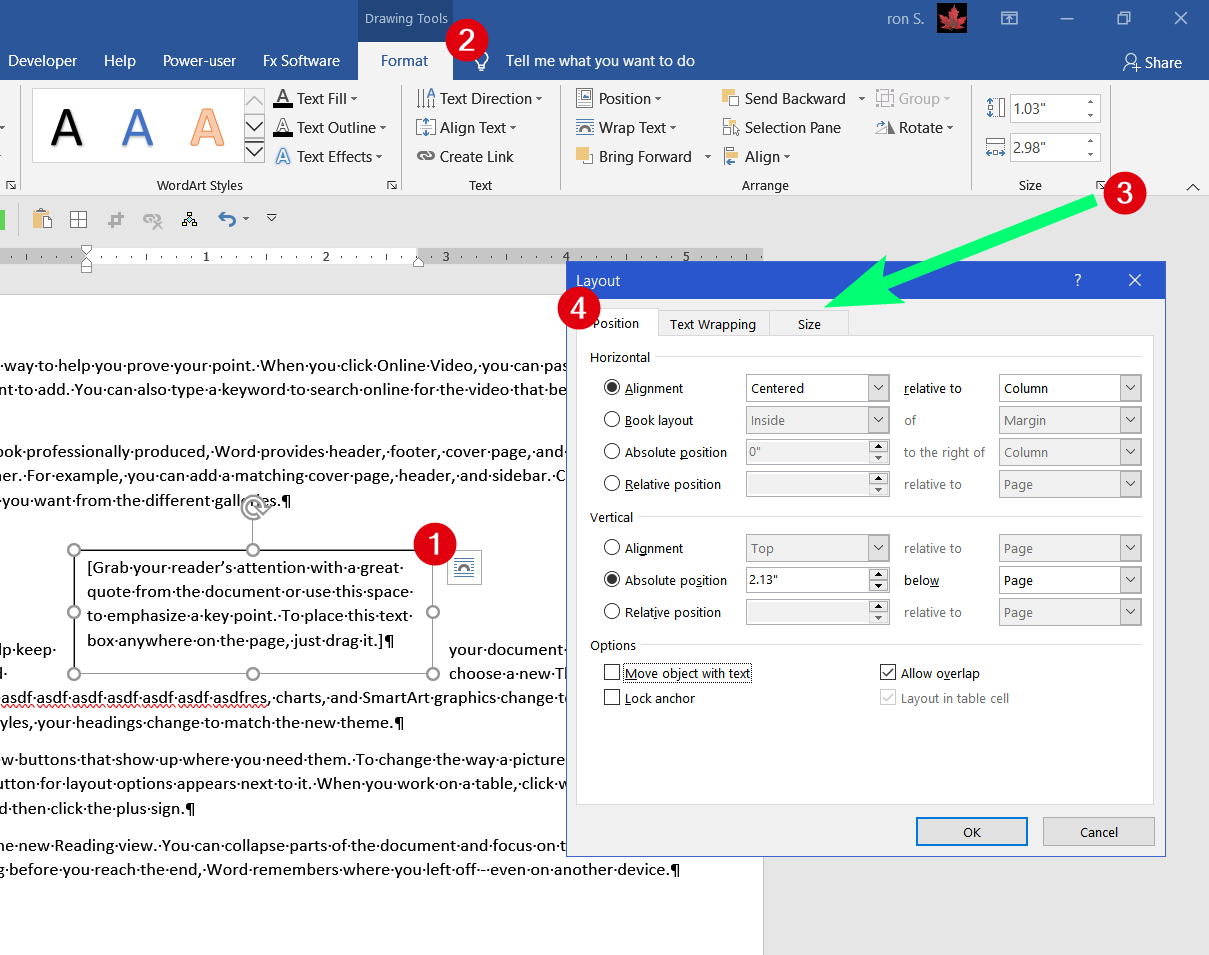Expand the WordArt styles gallery
Screen dimensions: 1209x955
[254, 151]
